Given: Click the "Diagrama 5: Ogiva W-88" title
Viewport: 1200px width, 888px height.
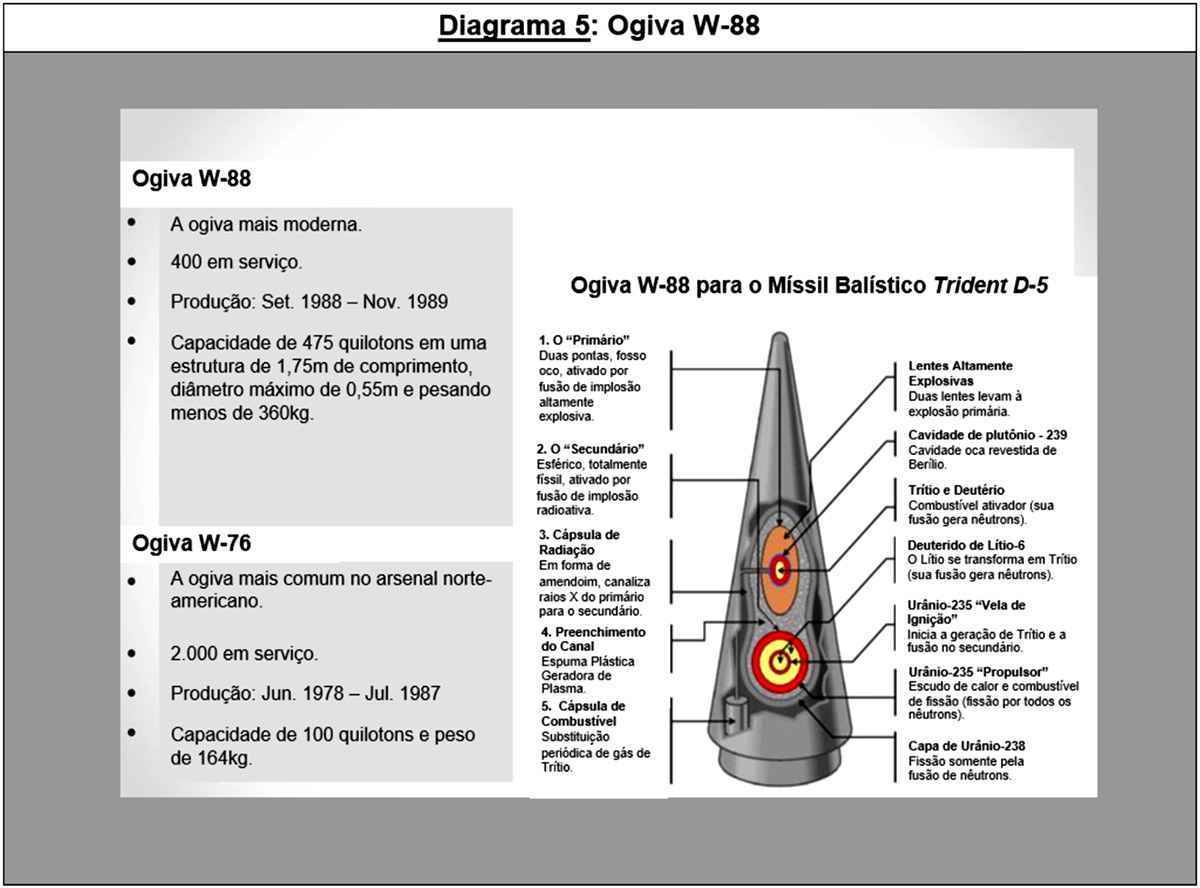Looking at the screenshot, I should tap(599, 25).
